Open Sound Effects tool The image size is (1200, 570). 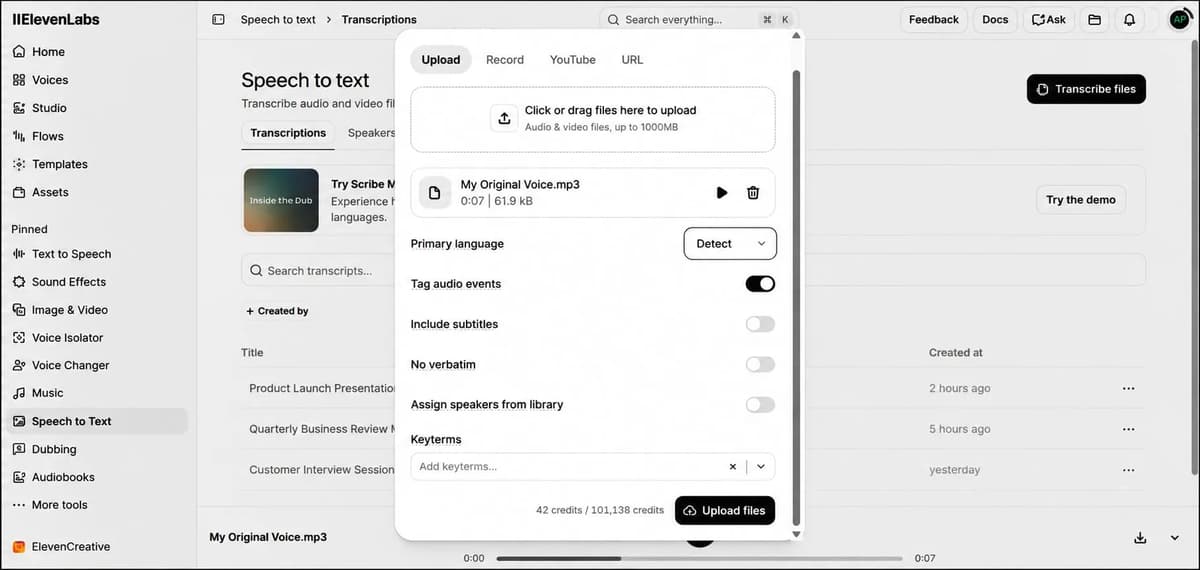68,282
